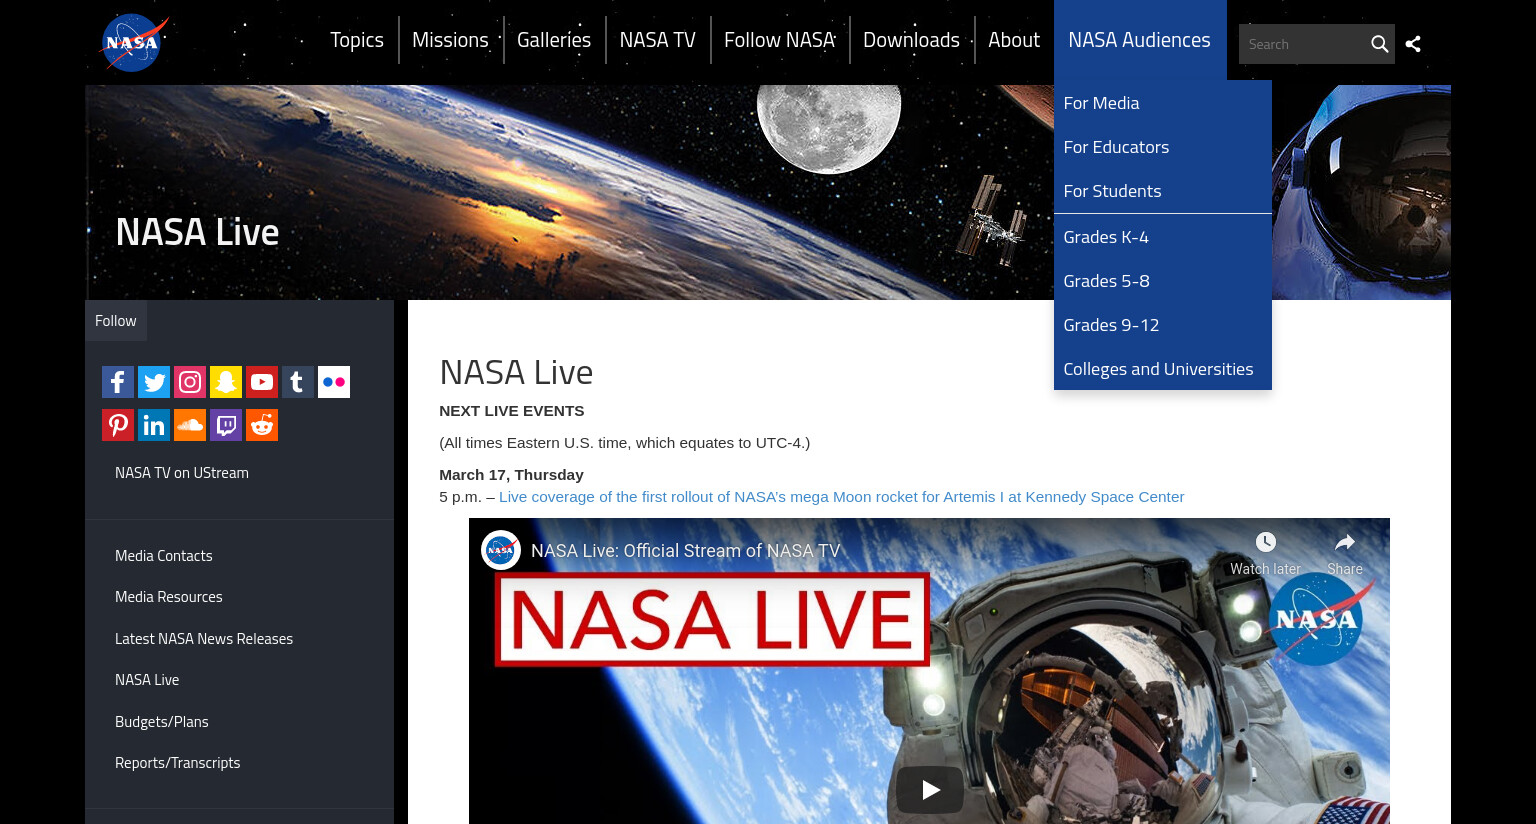Open the Follow NASA menu

click(780, 40)
